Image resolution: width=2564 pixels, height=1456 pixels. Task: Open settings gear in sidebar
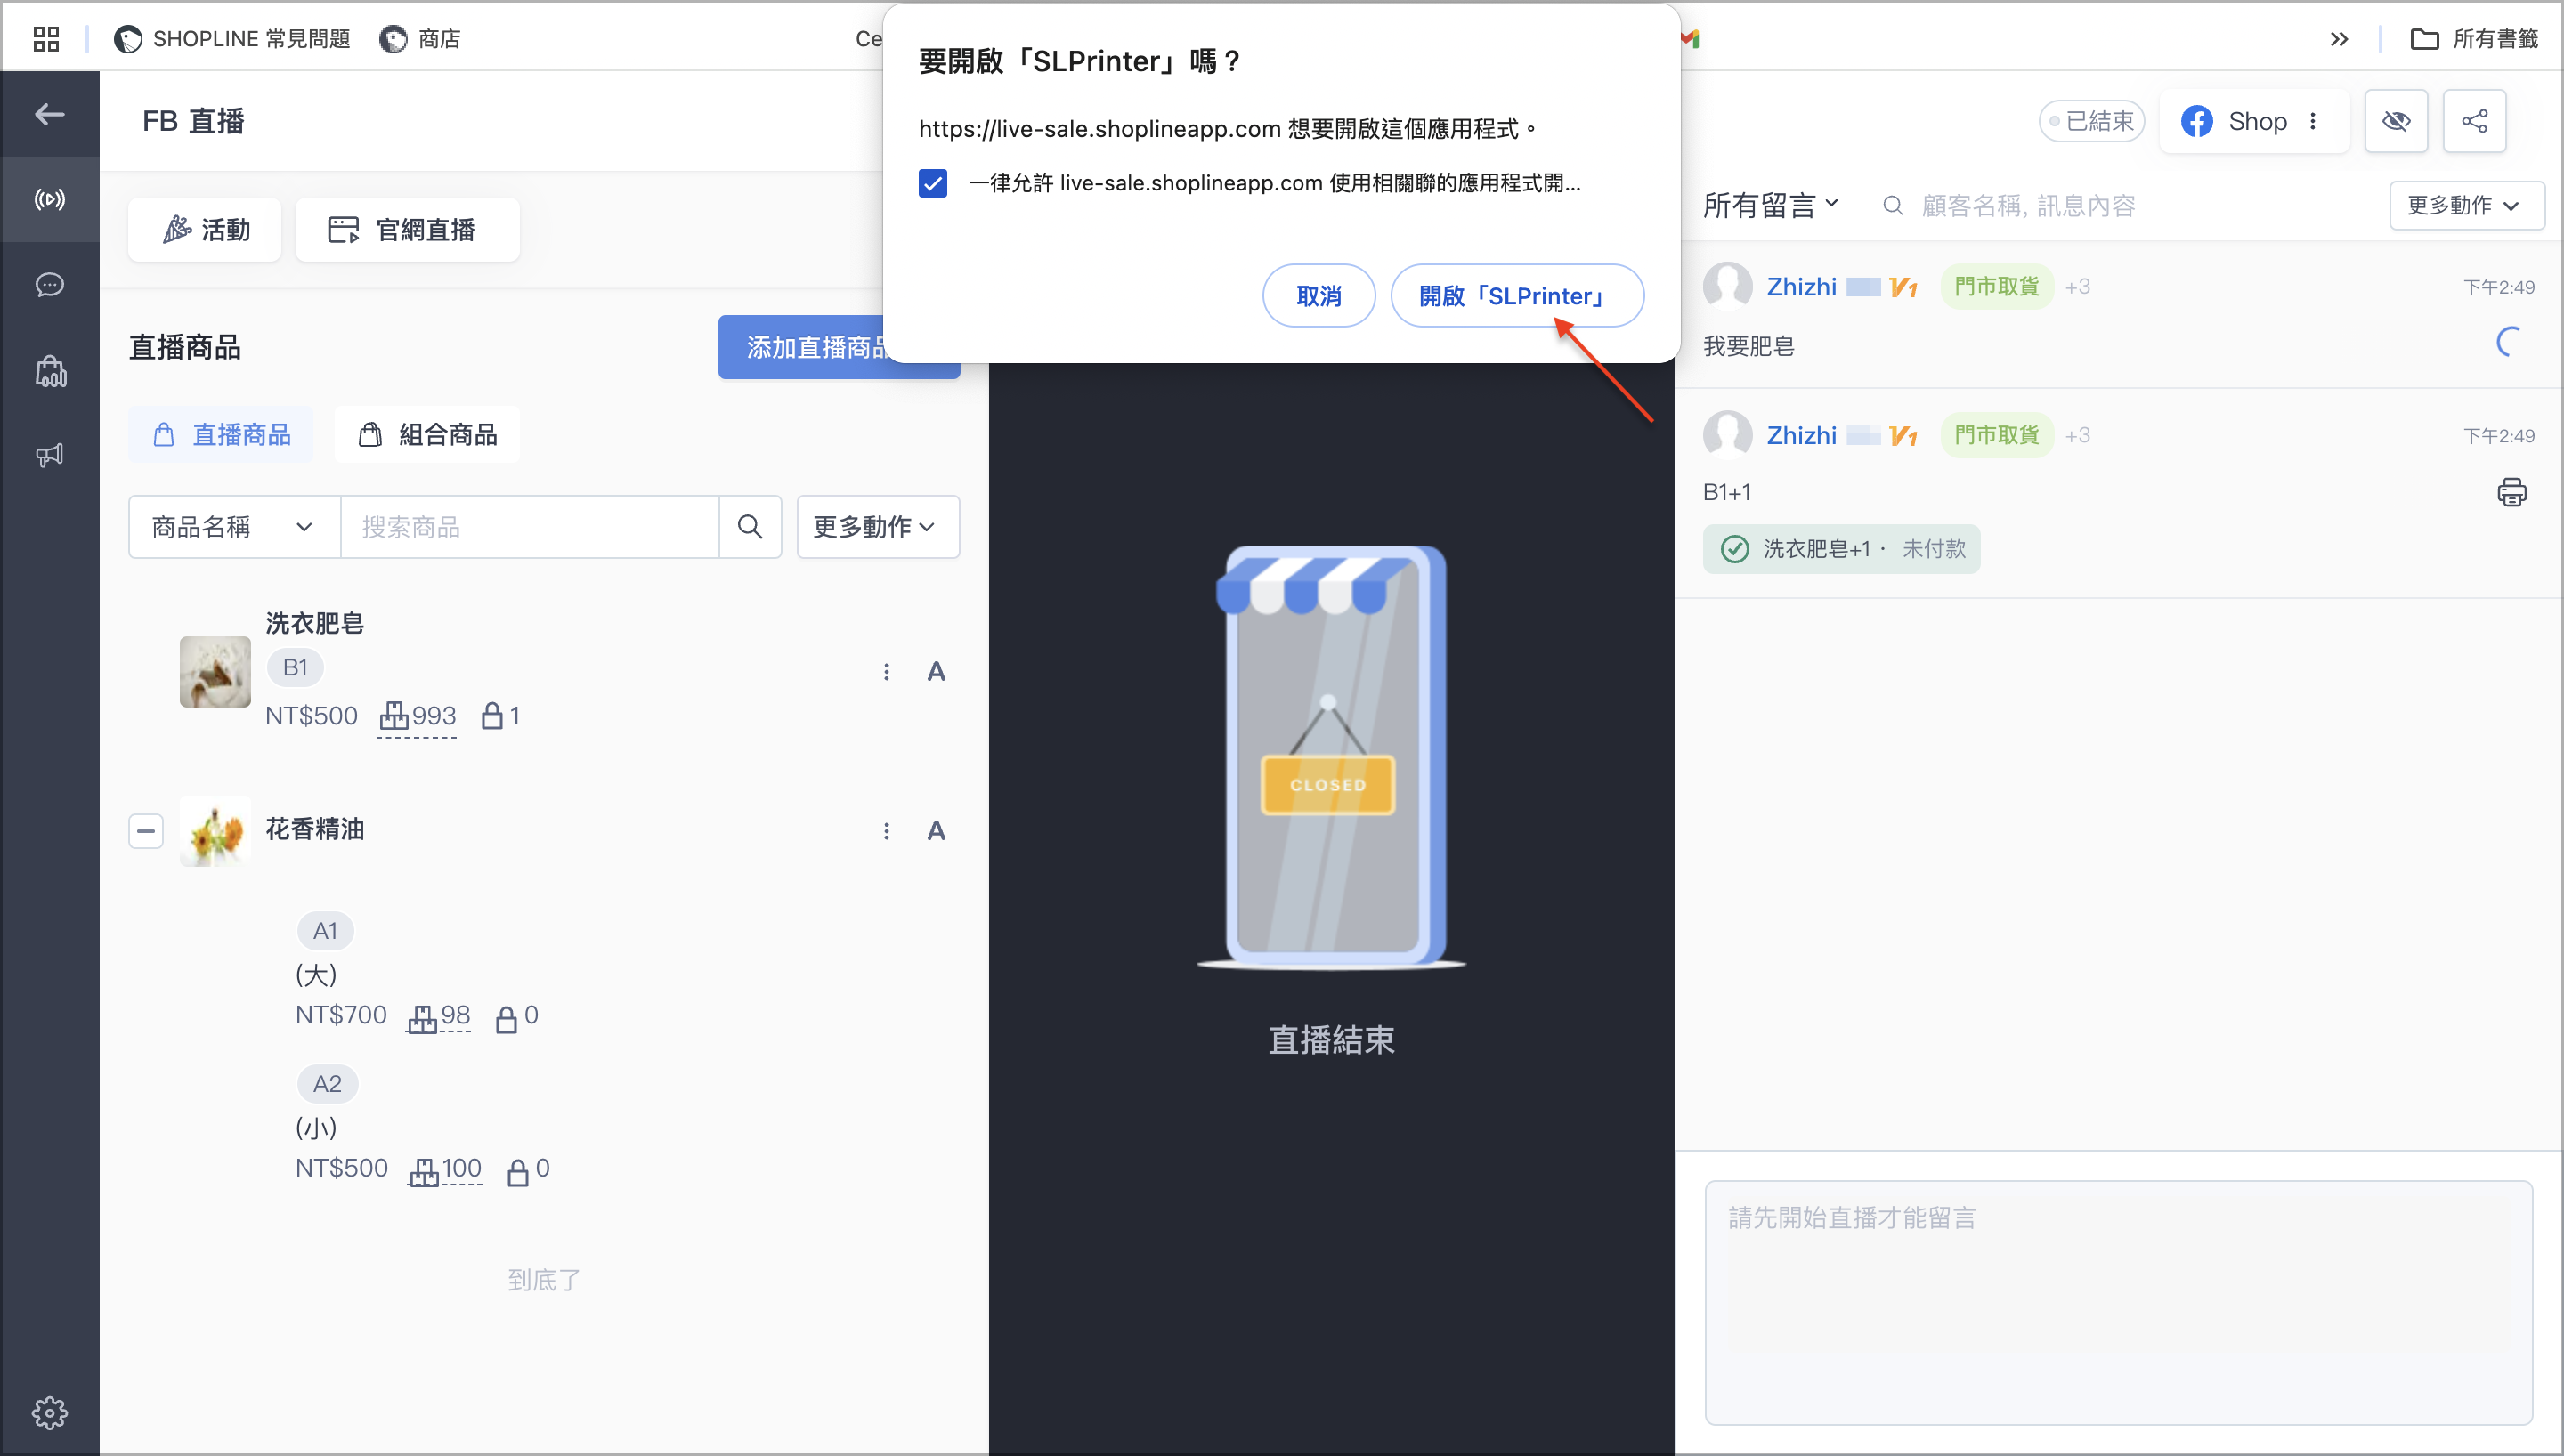point(49,1412)
